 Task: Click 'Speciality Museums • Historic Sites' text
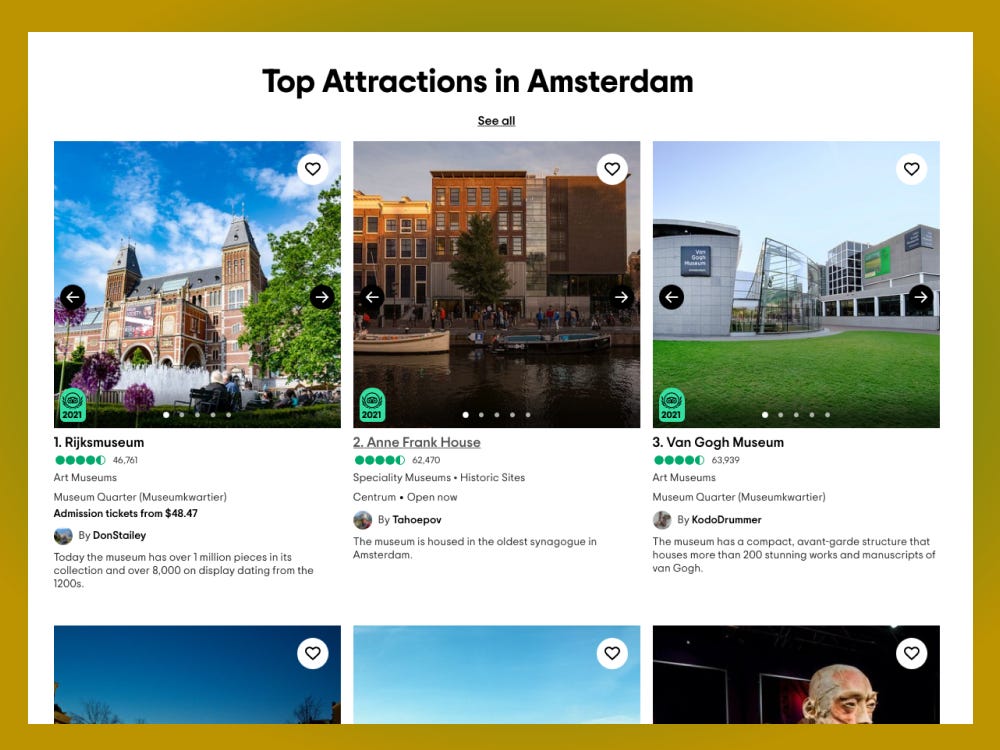[x=439, y=478]
